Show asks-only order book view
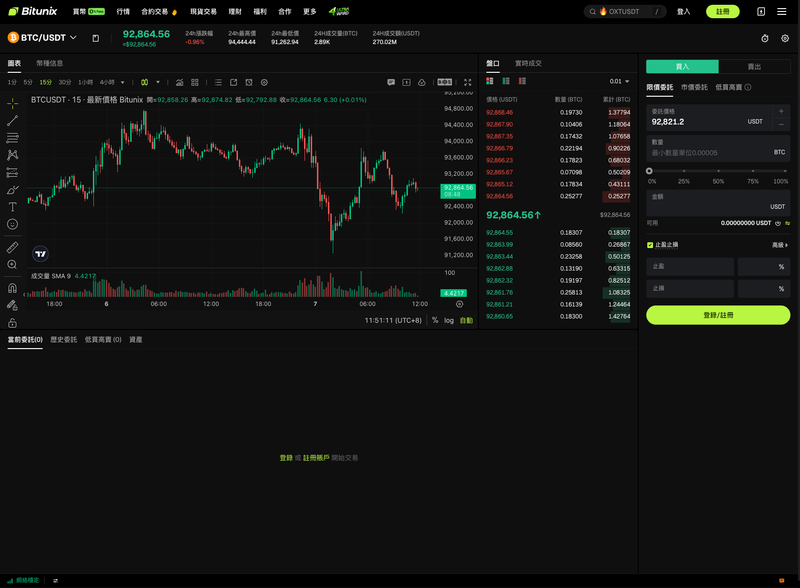The width and height of the screenshot is (800, 588). [522, 81]
